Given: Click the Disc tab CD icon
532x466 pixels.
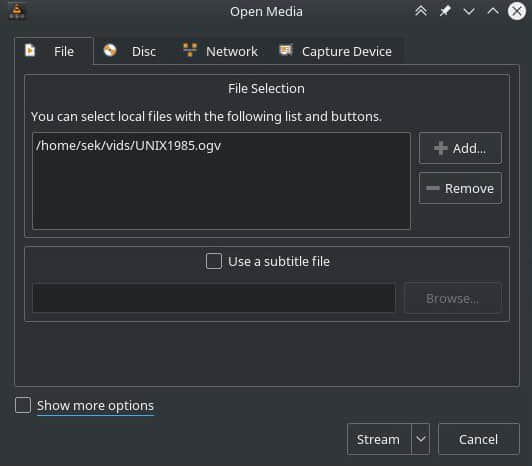Looking at the screenshot, I should 110,51.
